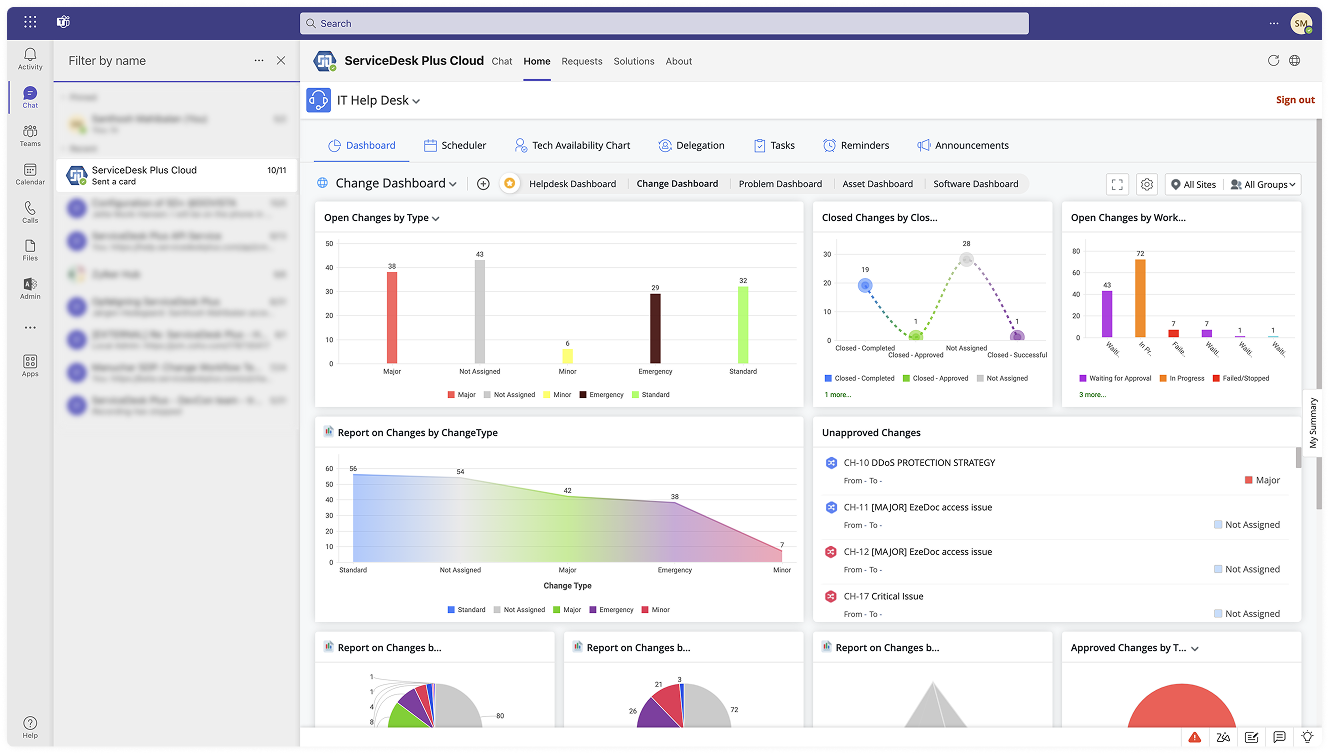This screenshot has width=1329, height=754.
Task: Expand the Change Dashboard selector
Action: click(x=396, y=184)
